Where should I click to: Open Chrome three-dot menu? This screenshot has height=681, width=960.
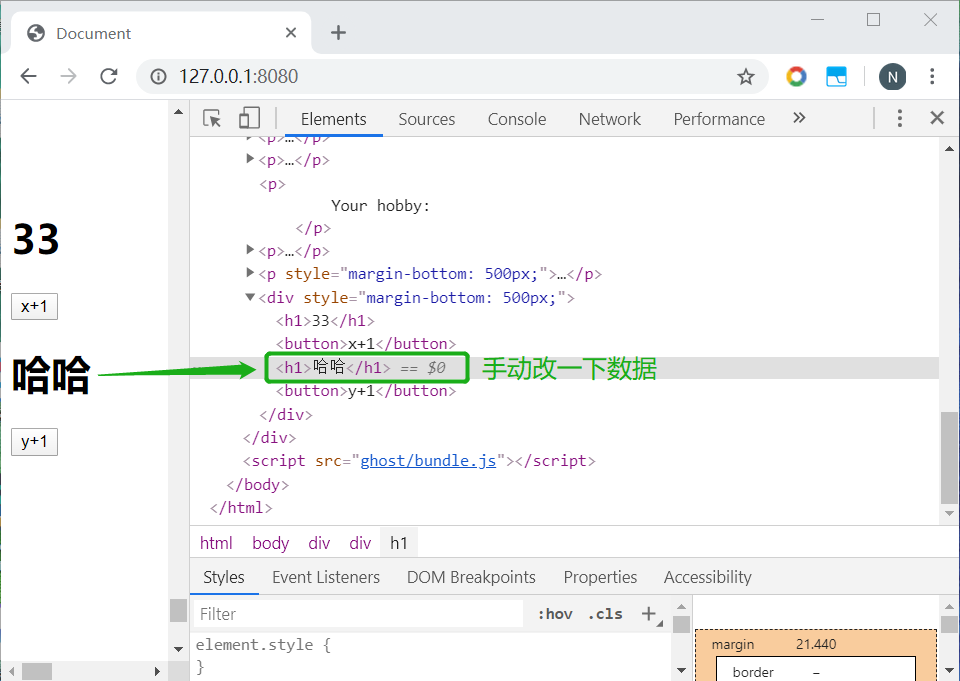(x=932, y=77)
